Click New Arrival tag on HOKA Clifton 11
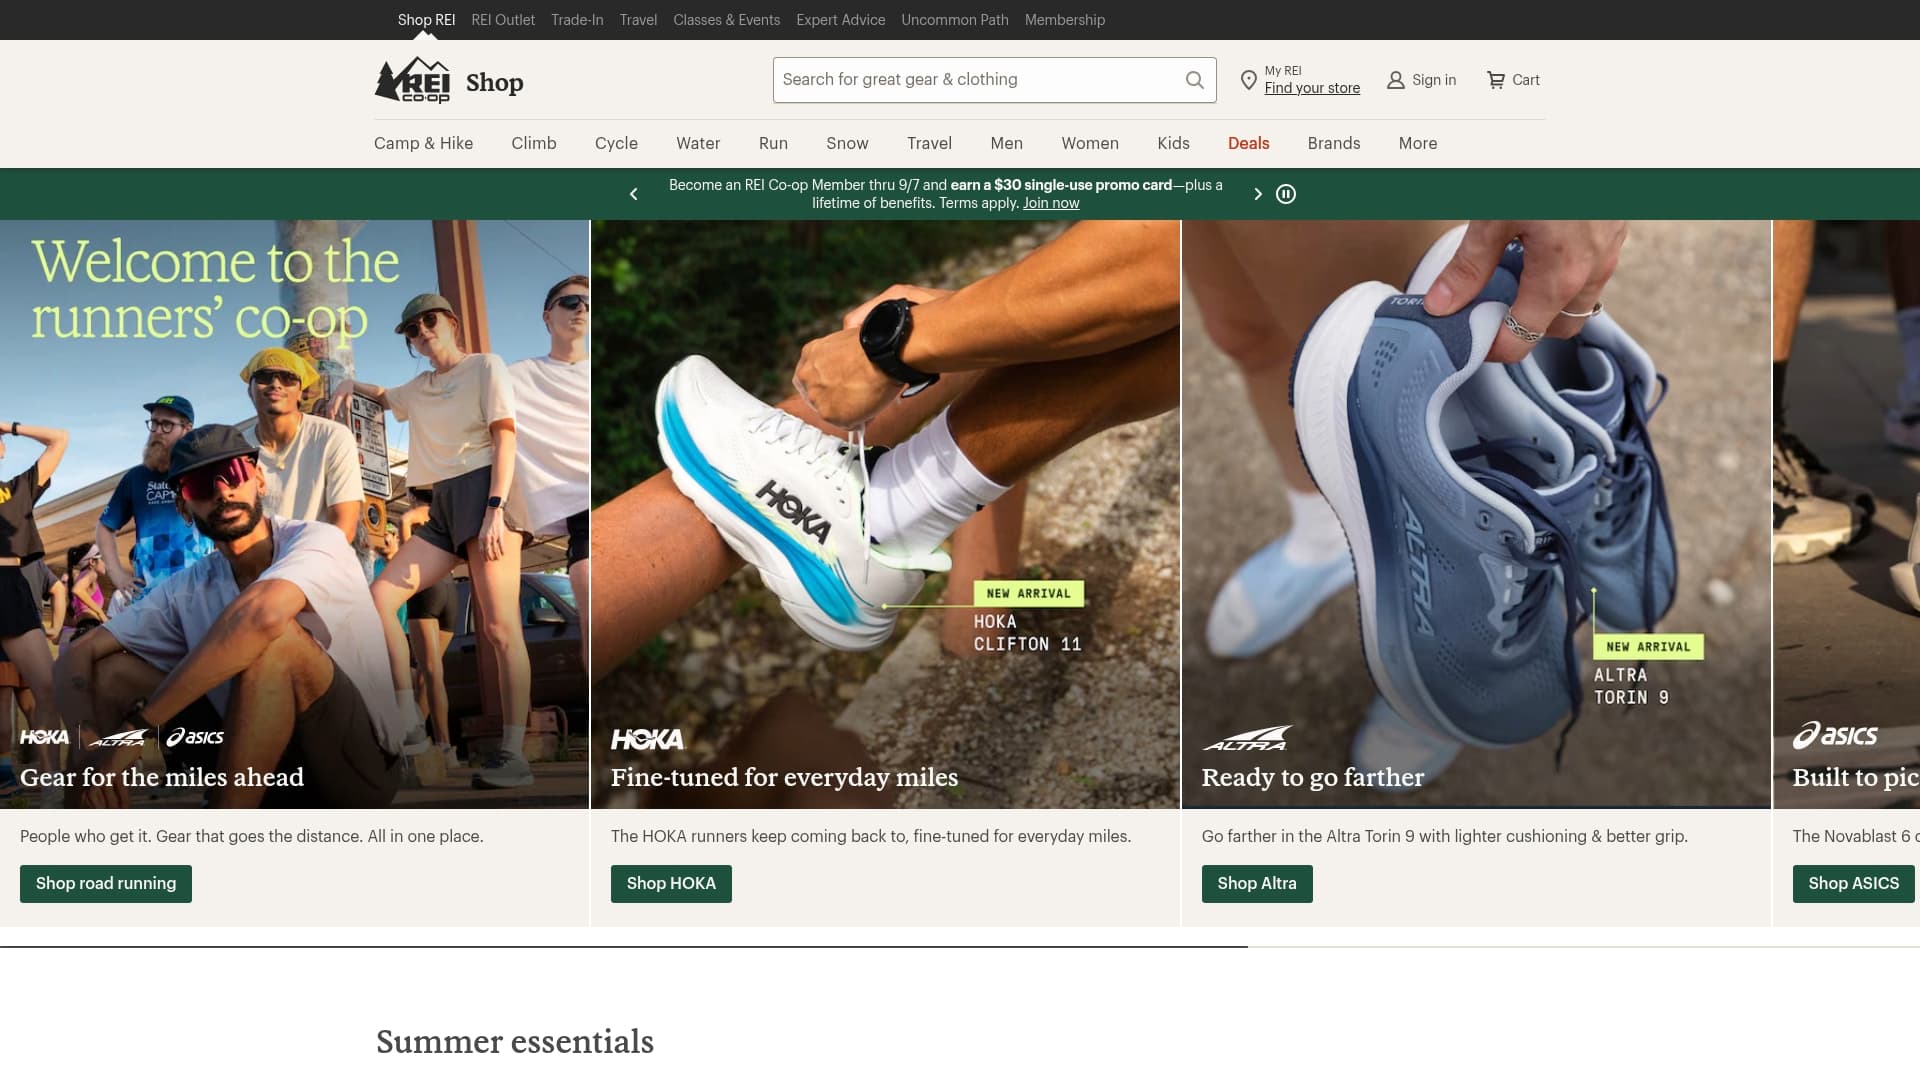The width and height of the screenshot is (1920, 1080). point(1028,593)
